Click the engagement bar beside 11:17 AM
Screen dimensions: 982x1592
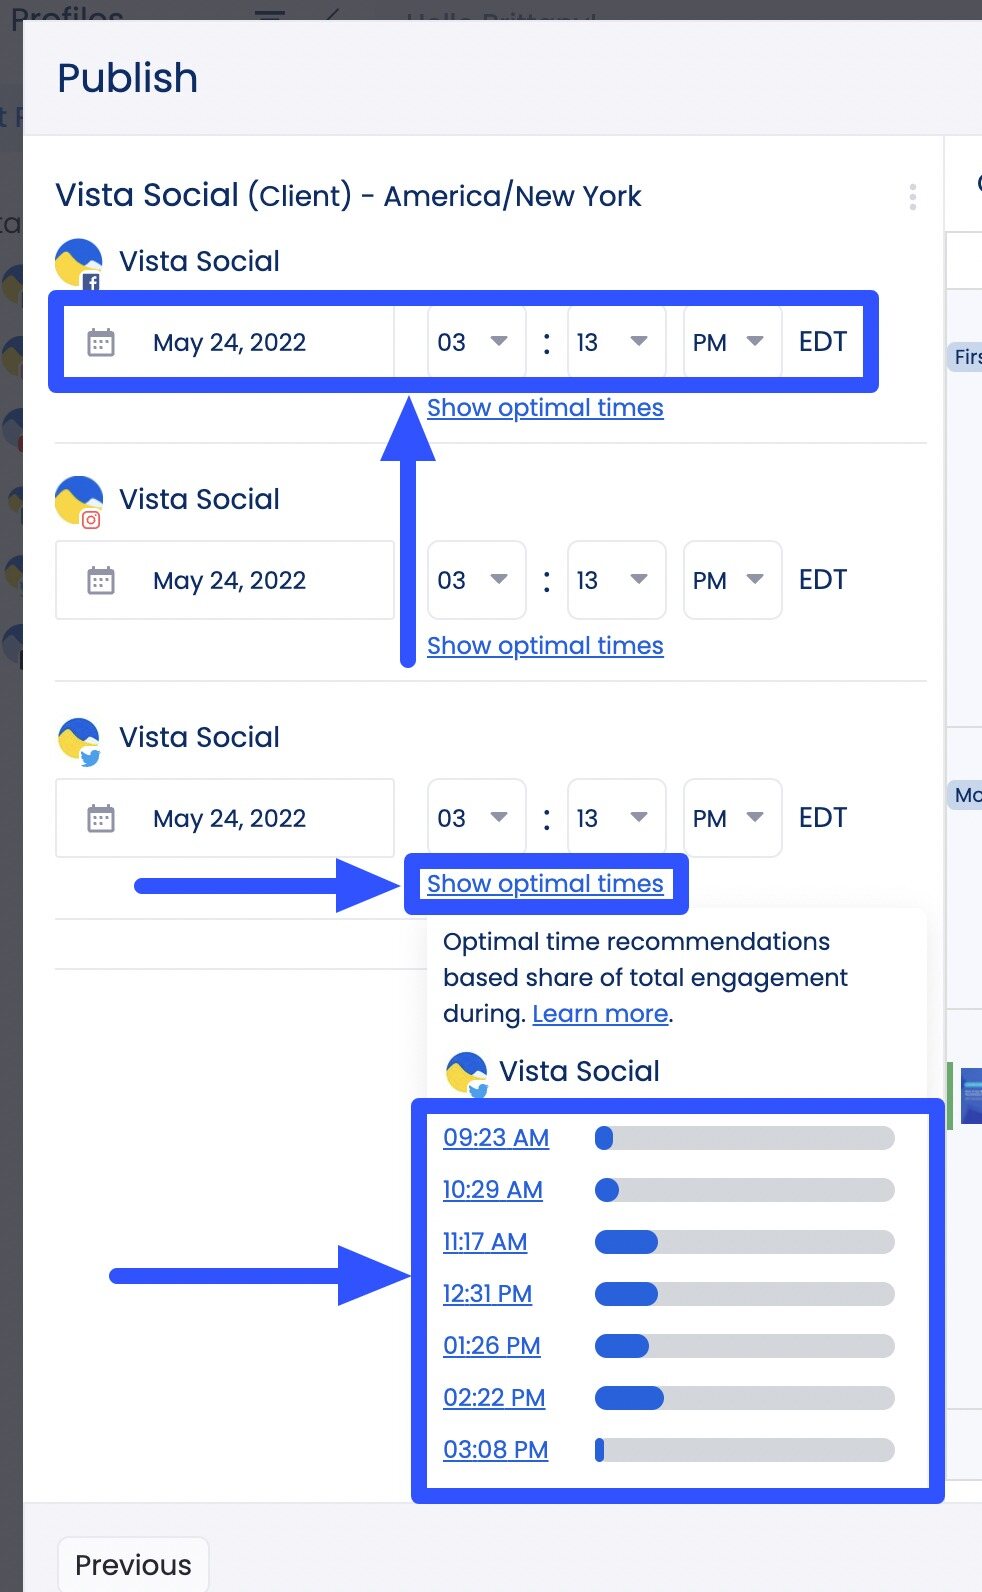745,1242
